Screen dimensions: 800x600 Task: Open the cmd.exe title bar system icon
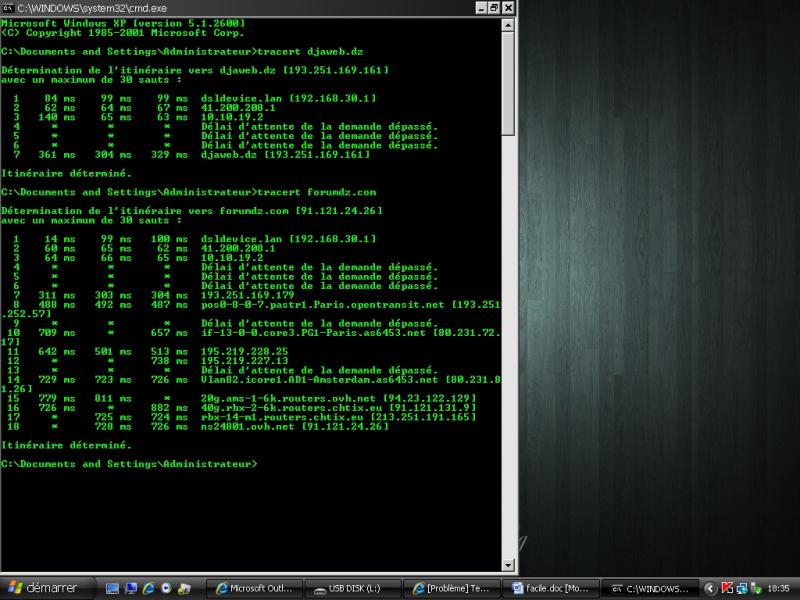point(8,7)
